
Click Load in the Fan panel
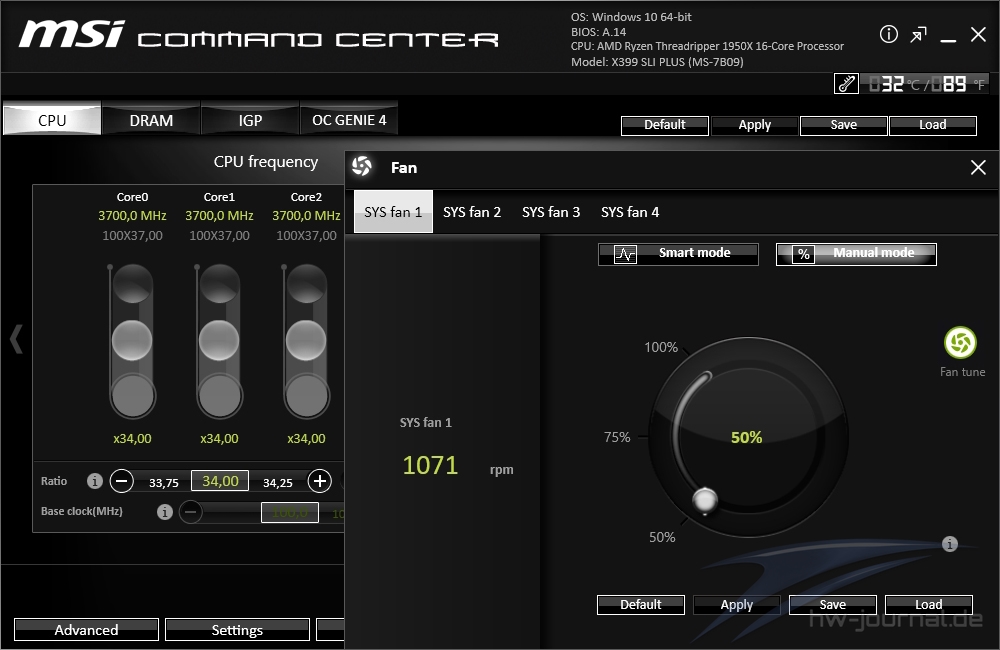[929, 605]
